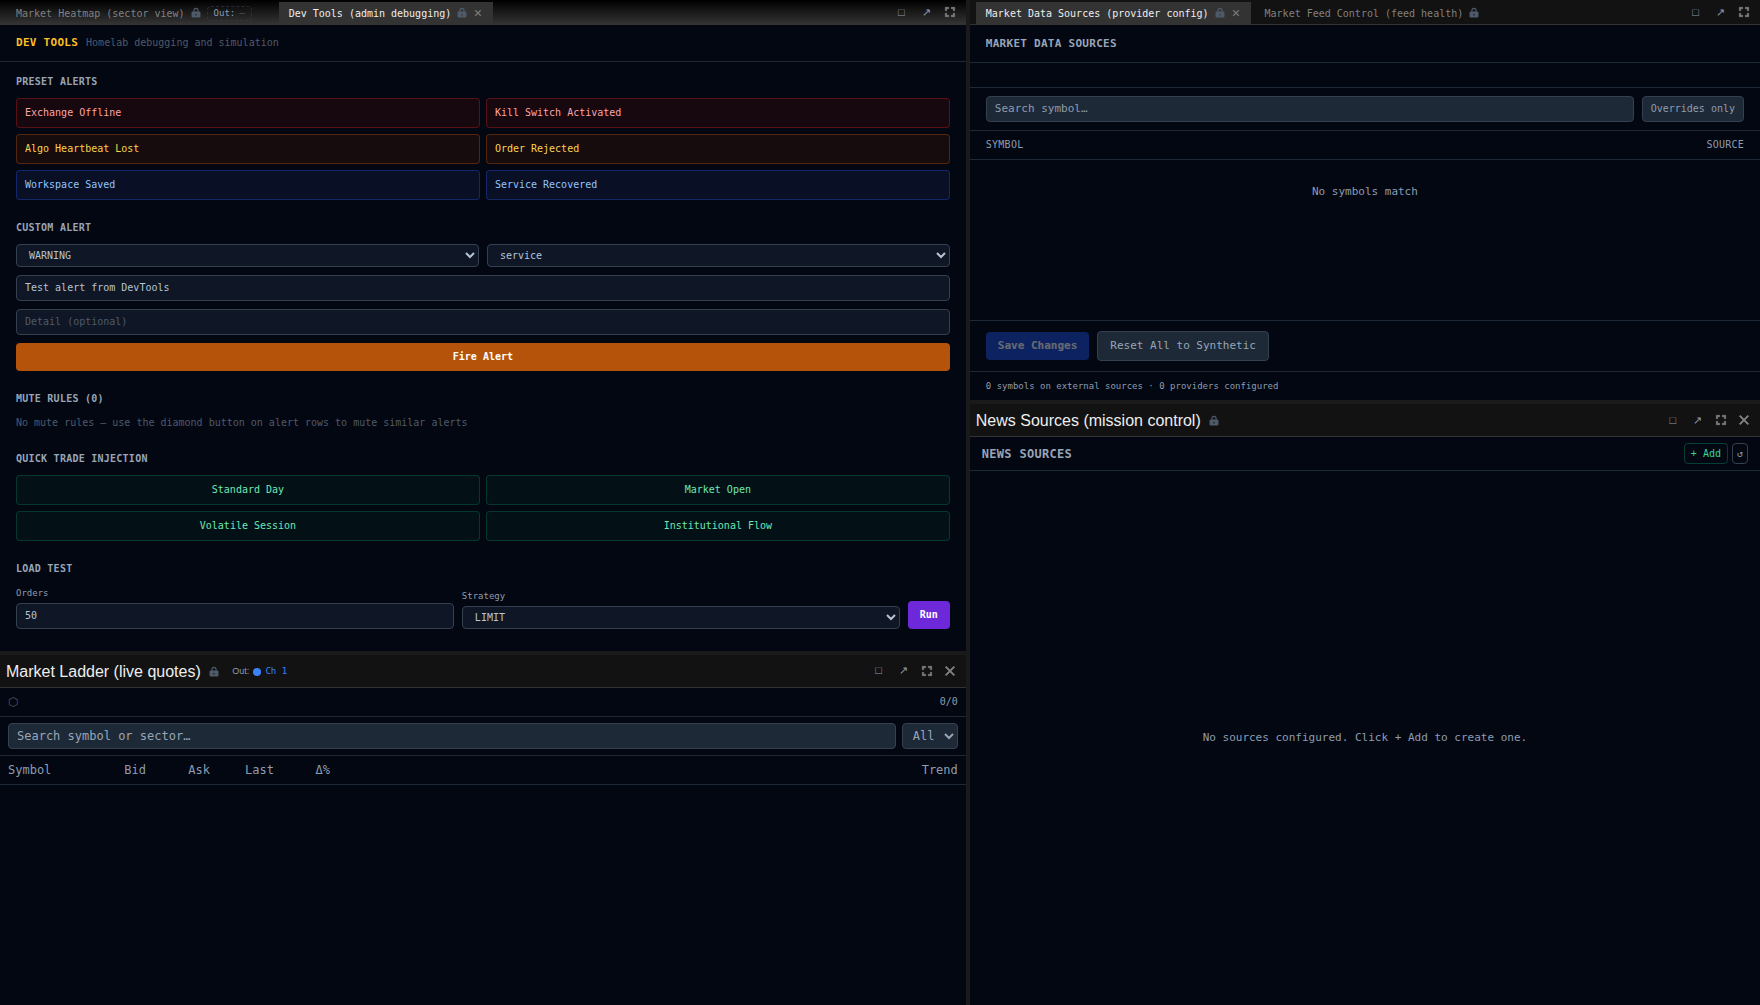1760x1005 pixels.
Task: Switch to the Market Feed Control tab
Action: [1363, 13]
